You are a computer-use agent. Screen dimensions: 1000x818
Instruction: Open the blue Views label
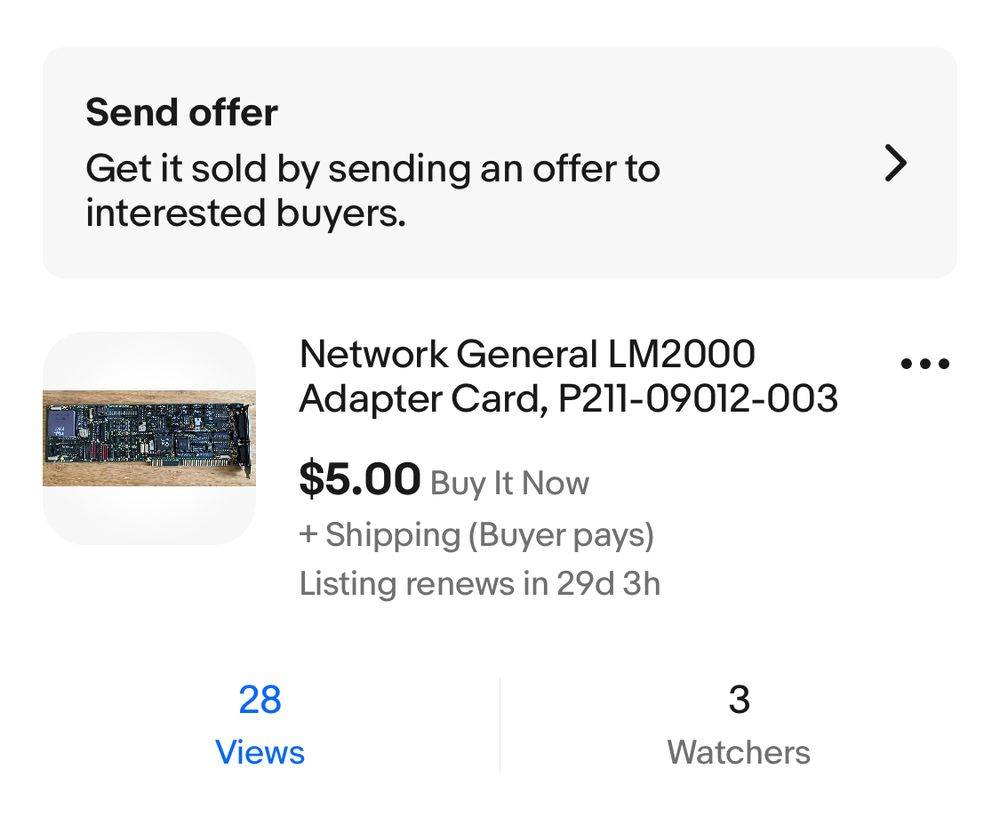point(260,752)
